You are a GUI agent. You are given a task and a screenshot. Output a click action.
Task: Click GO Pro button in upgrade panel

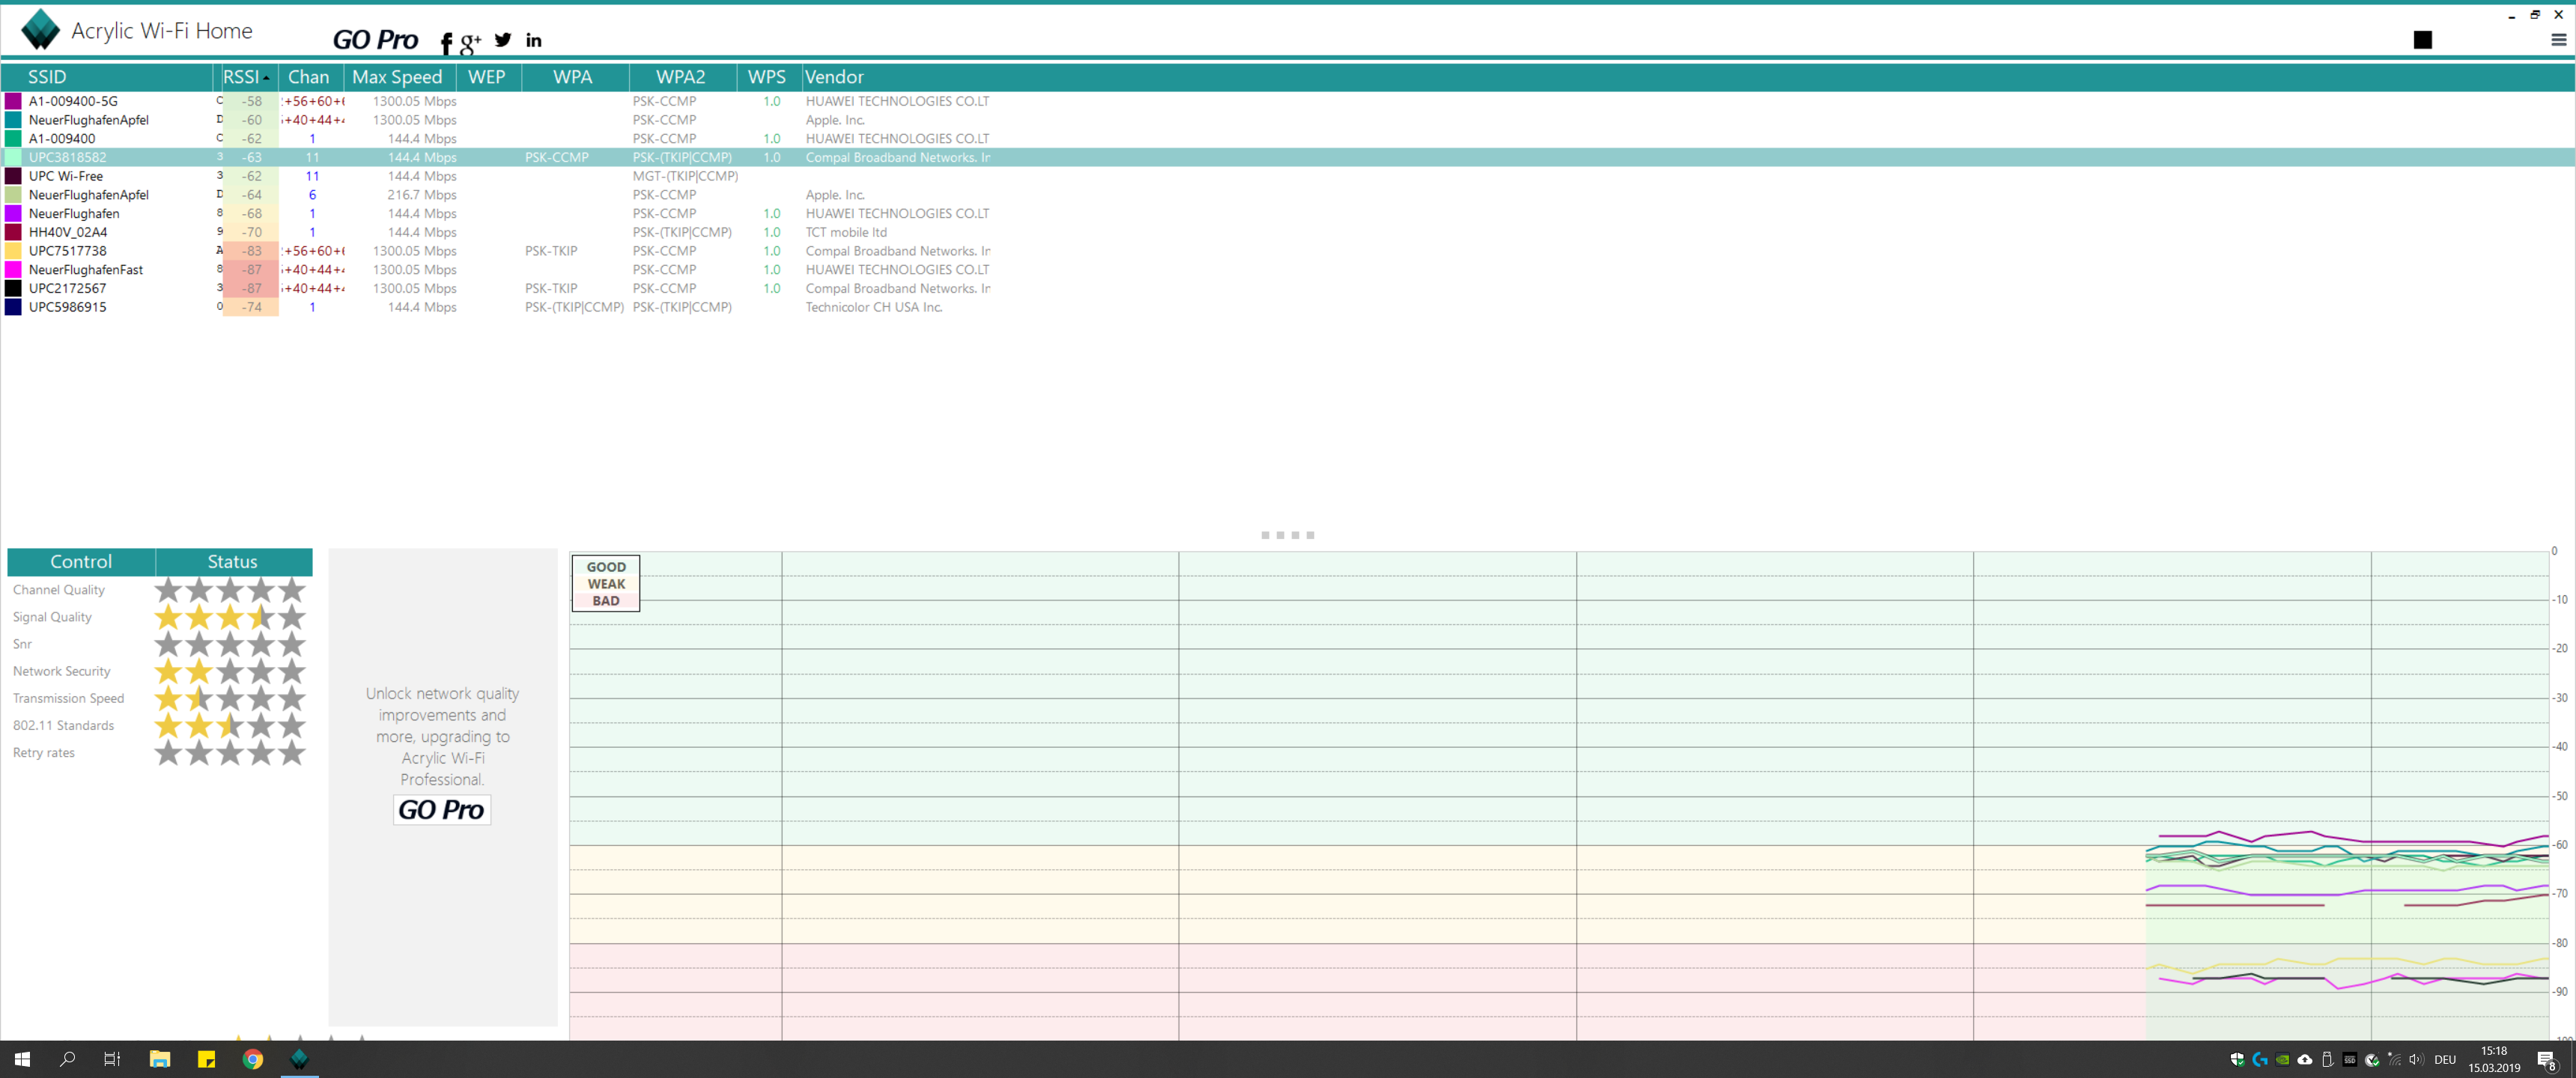441,809
